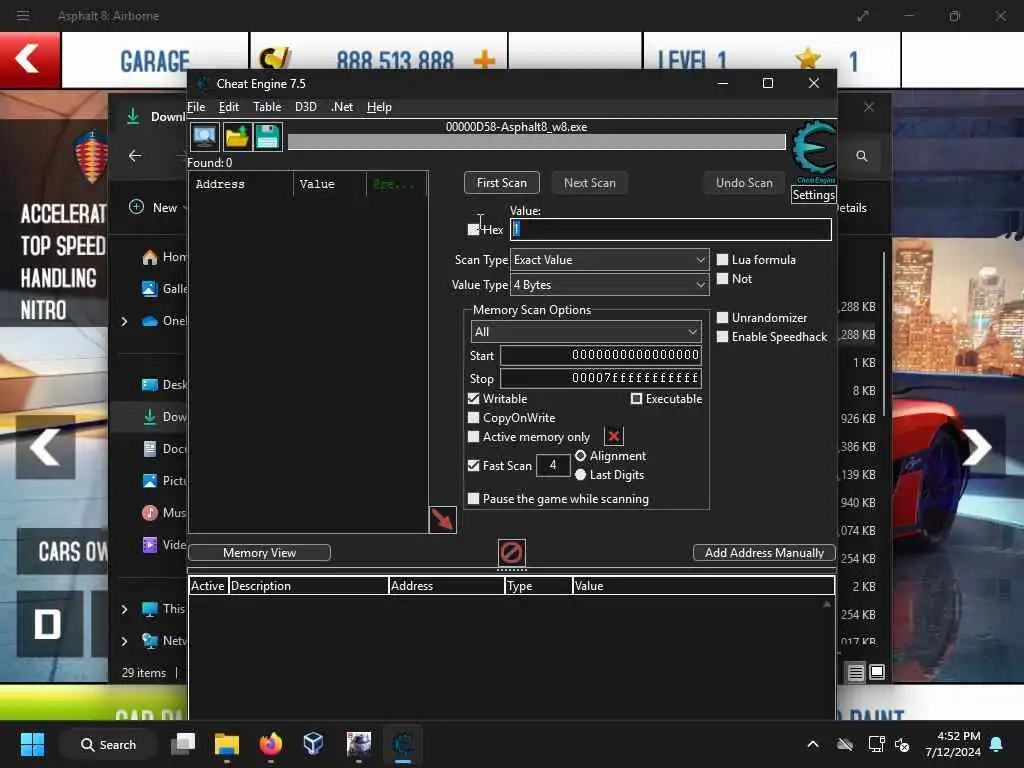Enable Active memory only checkbox
Image resolution: width=1024 pixels, height=768 pixels.
point(473,436)
